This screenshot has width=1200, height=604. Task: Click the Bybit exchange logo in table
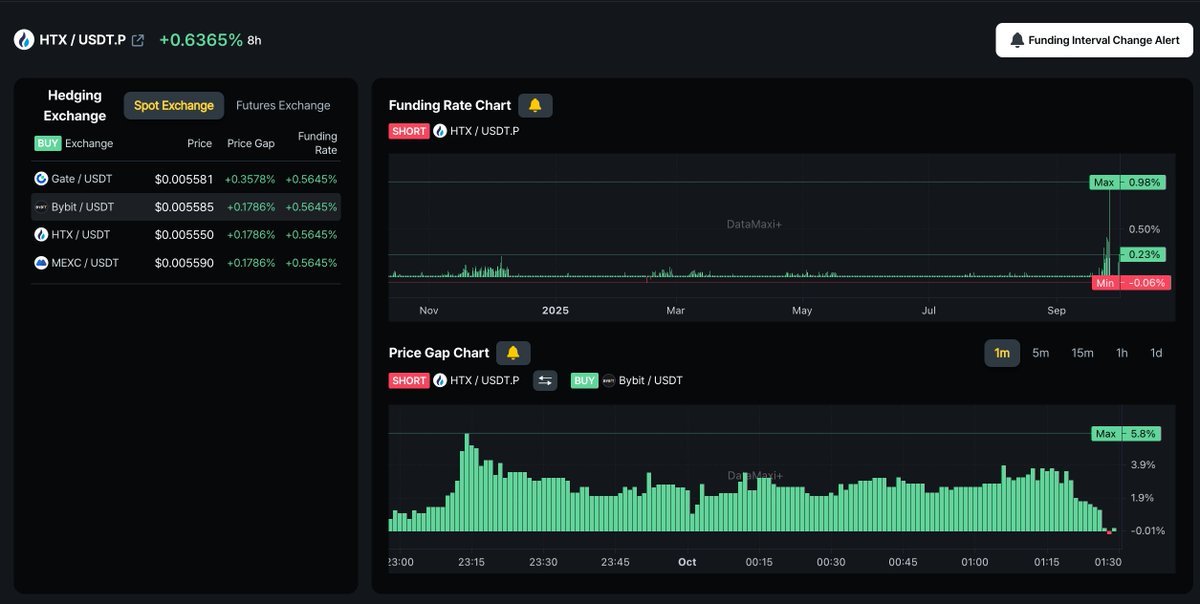(x=41, y=207)
